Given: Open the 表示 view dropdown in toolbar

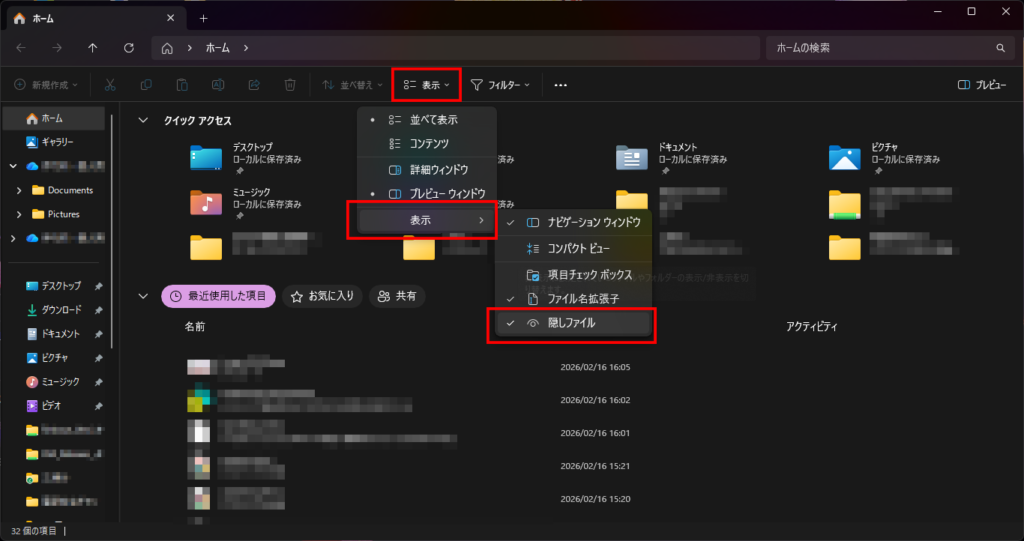Looking at the screenshot, I should [x=426, y=85].
